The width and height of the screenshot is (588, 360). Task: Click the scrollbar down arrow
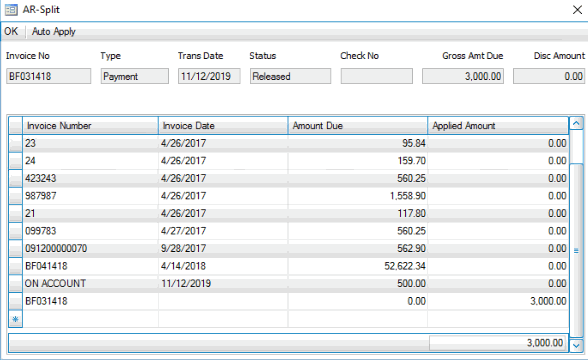tap(576, 345)
